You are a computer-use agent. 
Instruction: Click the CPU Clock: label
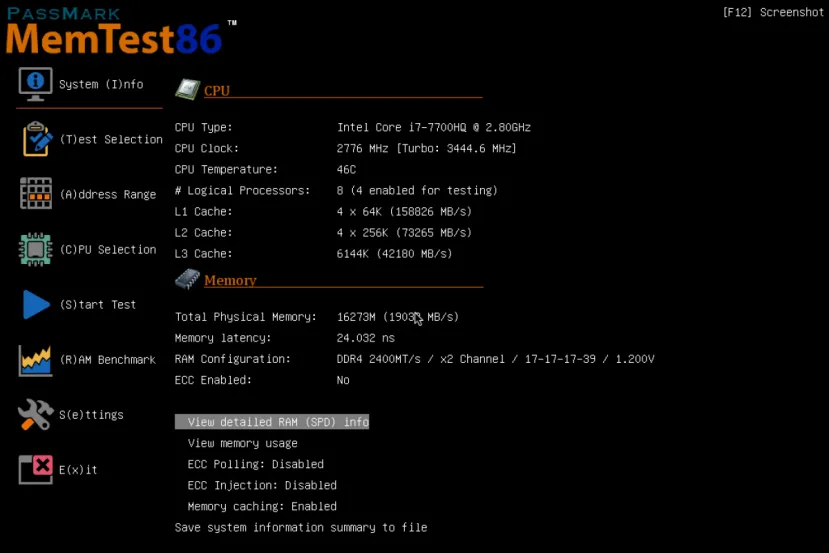tap(206, 149)
